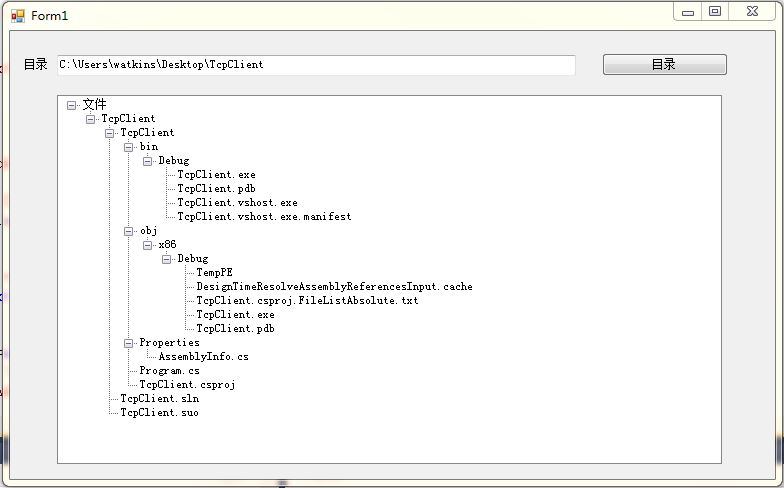
Task: Select TcpClient.vshost.exe file
Action: [x=238, y=202]
